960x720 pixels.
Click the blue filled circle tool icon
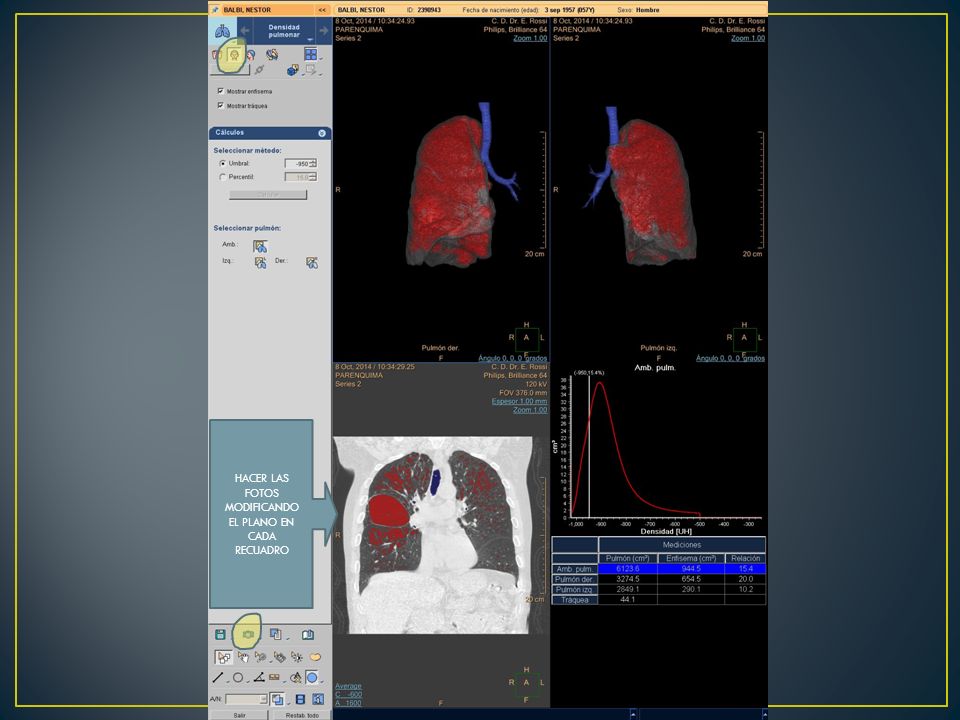[312, 678]
